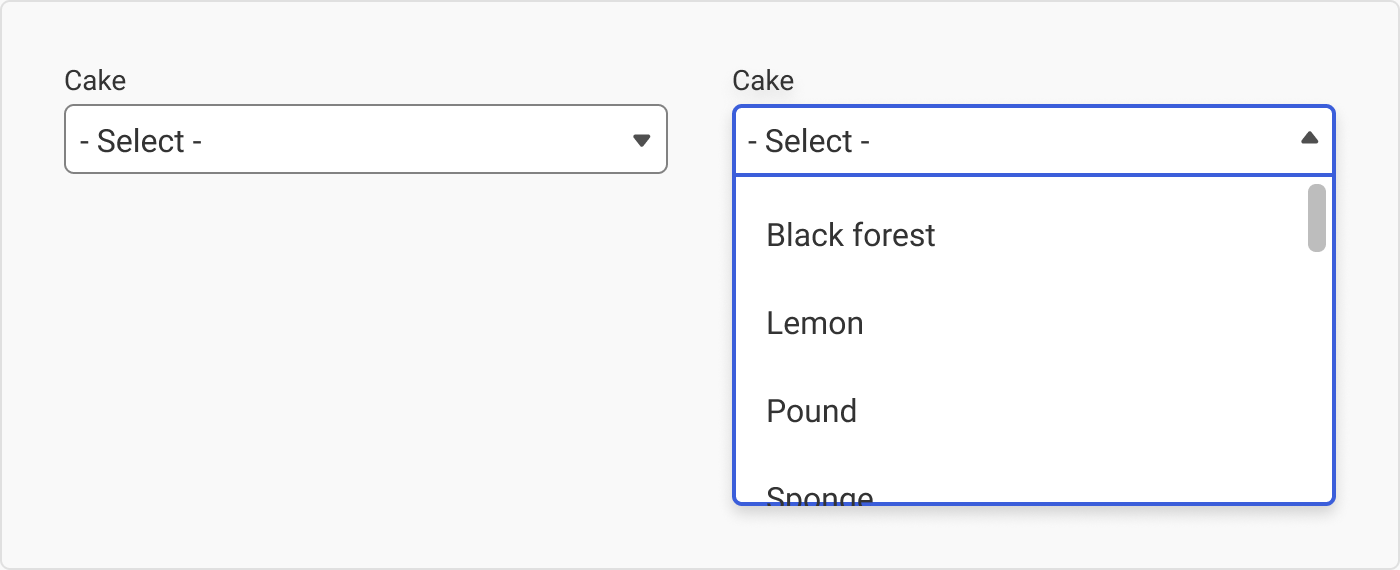Click the gray scrollbar thumb in the options list
The width and height of the screenshot is (1400, 570).
pyautogui.click(x=1317, y=217)
